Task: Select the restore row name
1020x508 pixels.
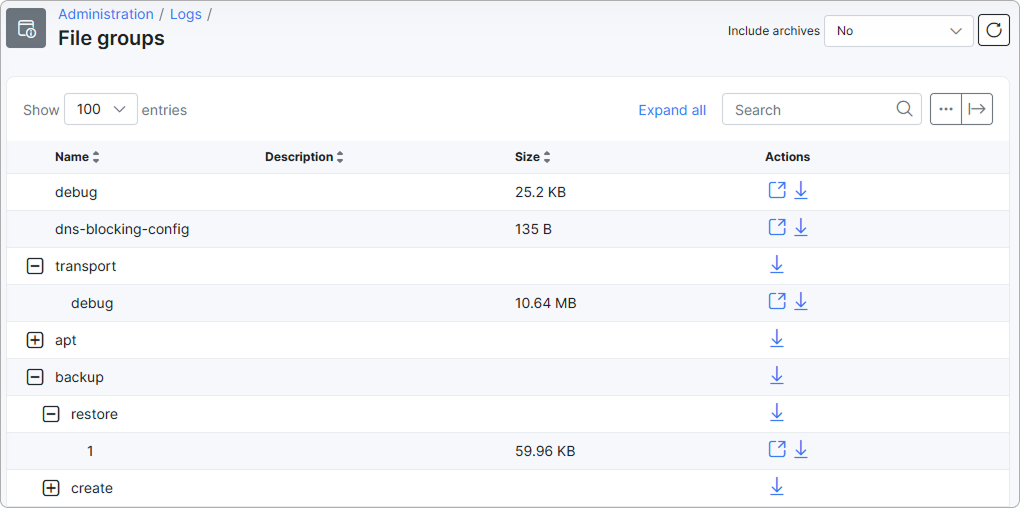Action: click(94, 414)
